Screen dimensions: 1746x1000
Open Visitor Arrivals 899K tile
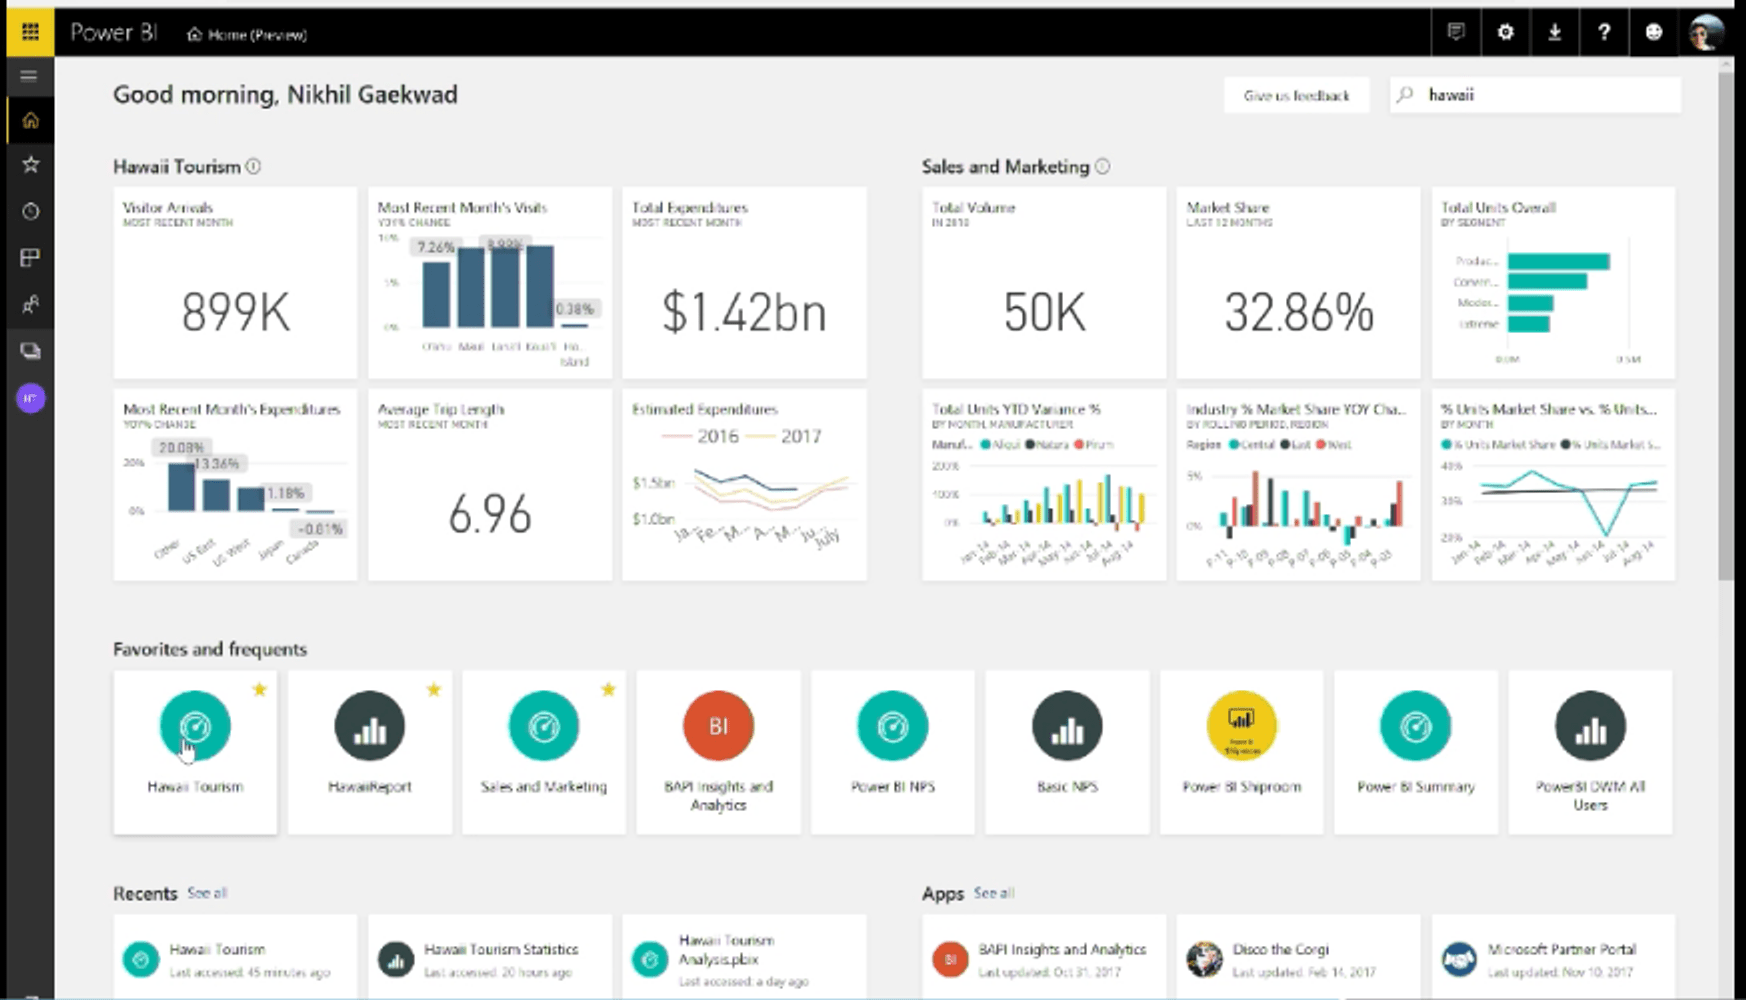235,283
